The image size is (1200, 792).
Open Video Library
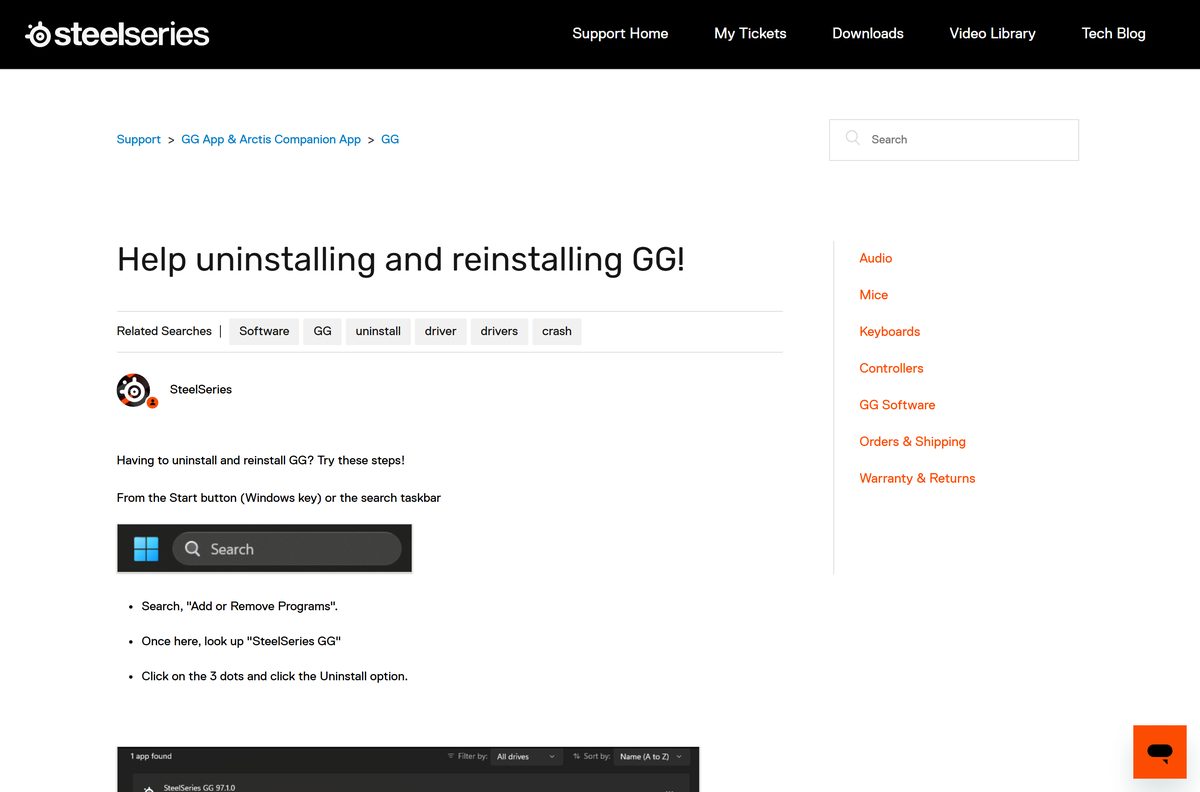point(992,33)
